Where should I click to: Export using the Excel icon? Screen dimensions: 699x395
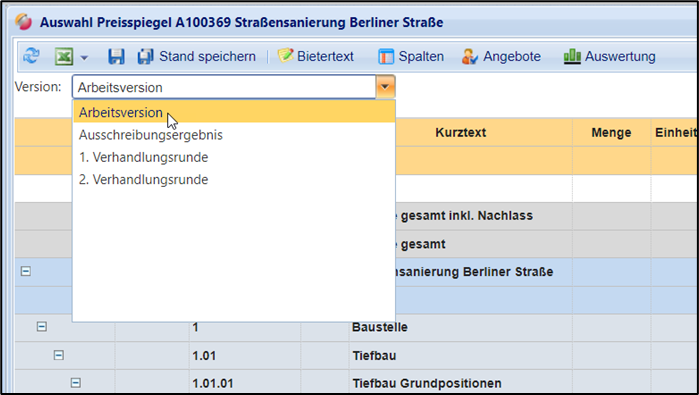[64, 57]
